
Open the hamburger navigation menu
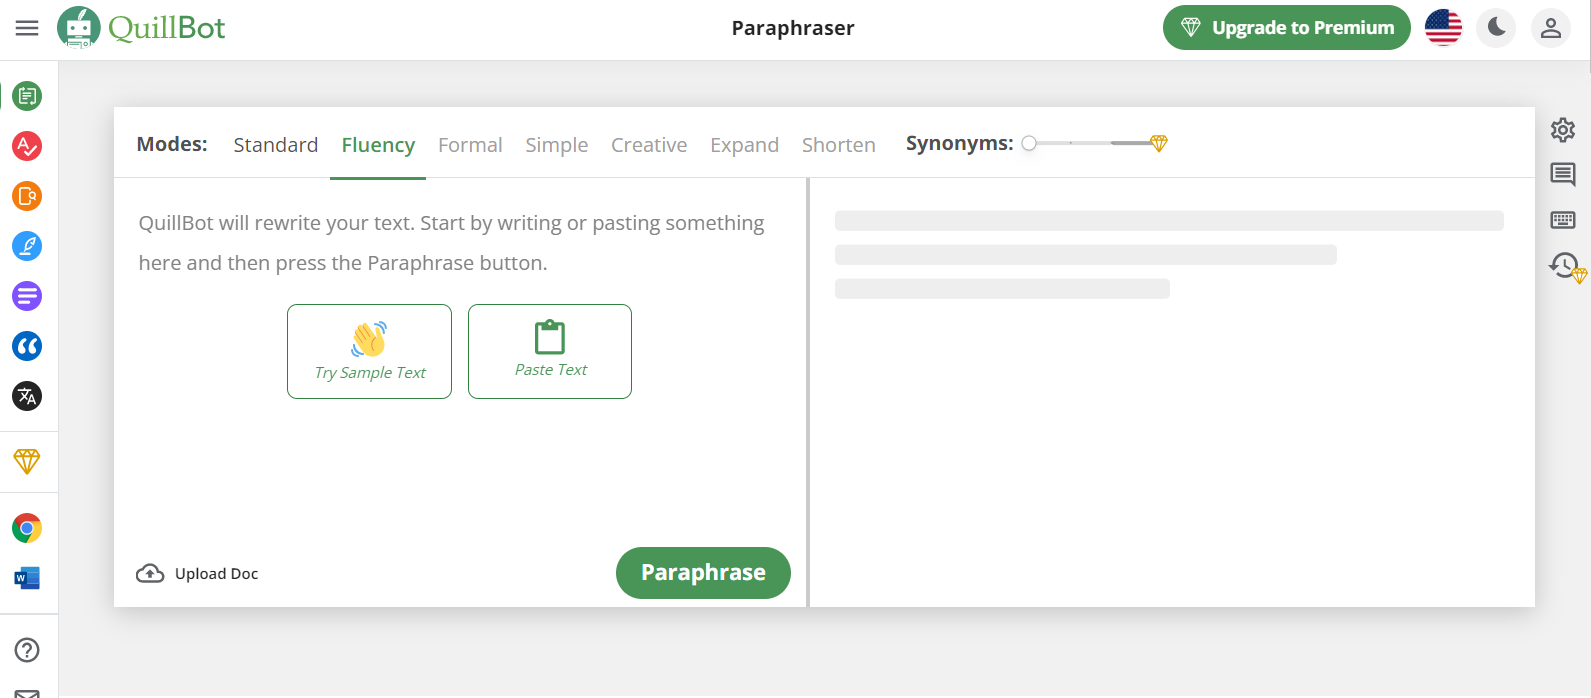pos(27,28)
